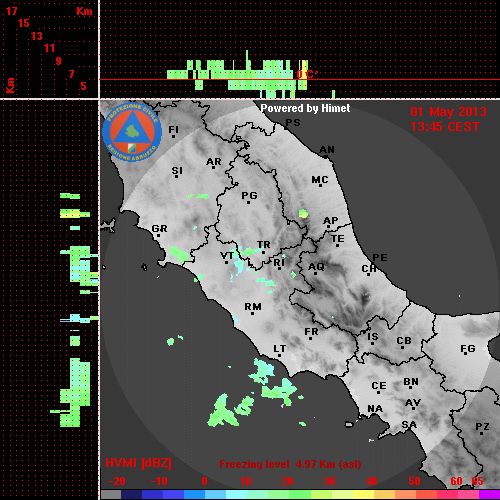Viewport: 500px width, 500px height.
Task: Click the 30 dBZ value on the legend
Action: tap(330, 481)
